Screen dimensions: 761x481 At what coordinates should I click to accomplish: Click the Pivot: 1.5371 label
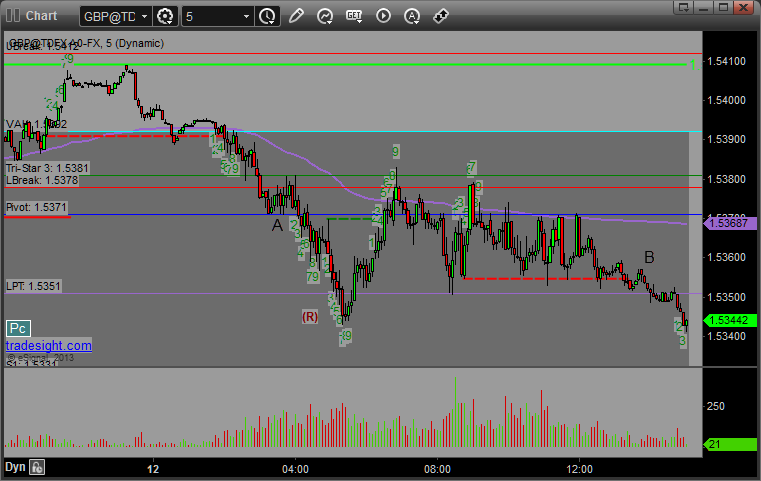36,207
